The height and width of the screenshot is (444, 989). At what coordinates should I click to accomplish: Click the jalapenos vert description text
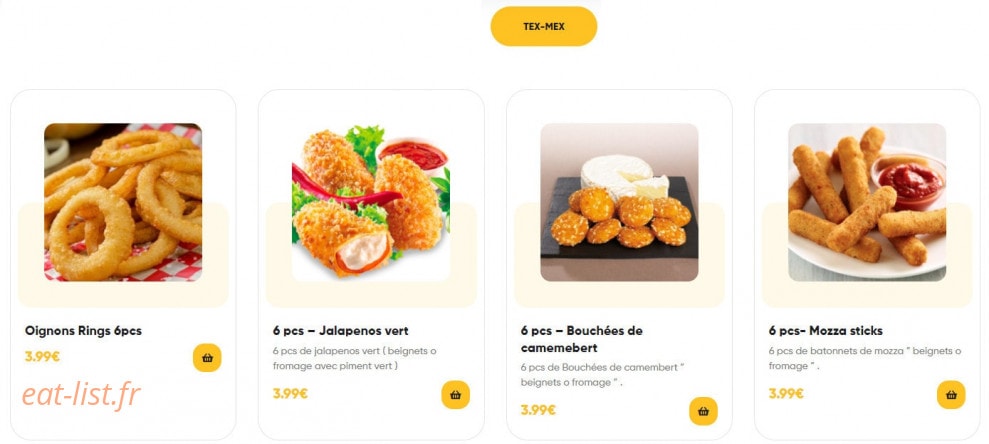(354, 358)
